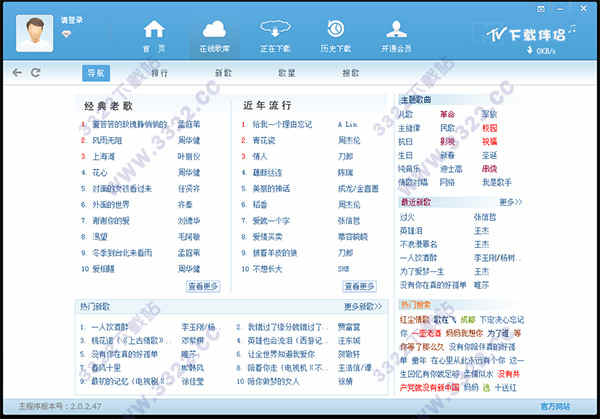Click artist 叶丽仪

pyautogui.click(x=189, y=157)
